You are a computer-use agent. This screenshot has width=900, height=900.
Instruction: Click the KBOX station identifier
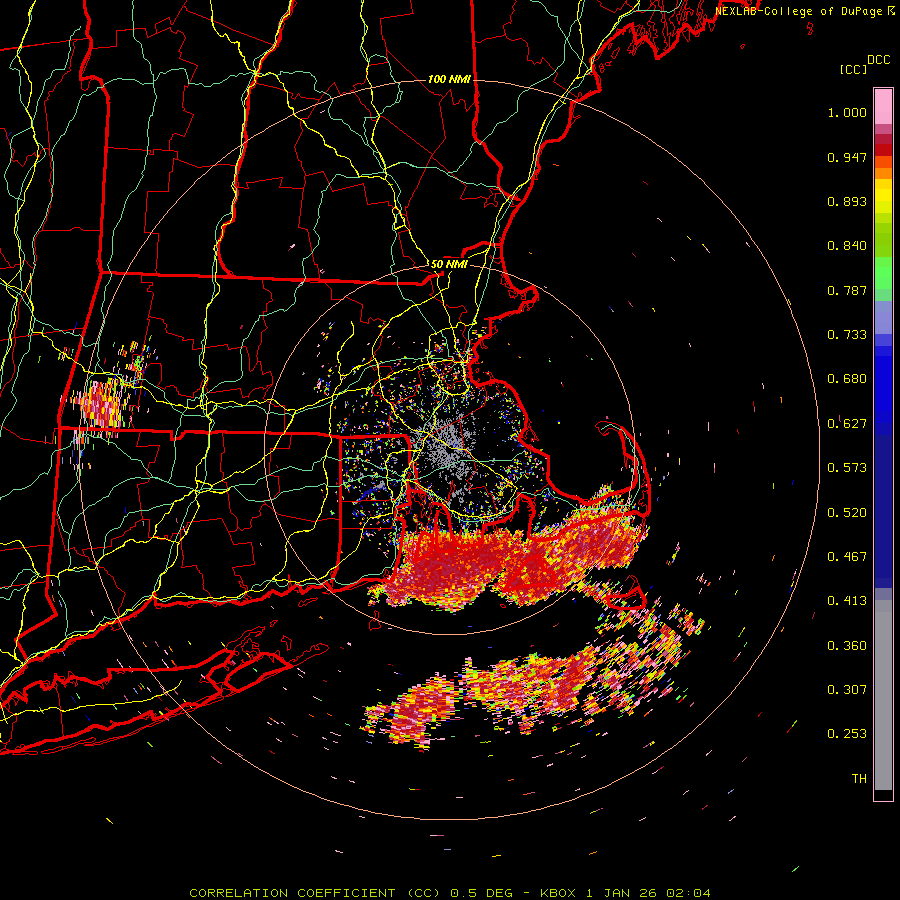tap(557, 893)
